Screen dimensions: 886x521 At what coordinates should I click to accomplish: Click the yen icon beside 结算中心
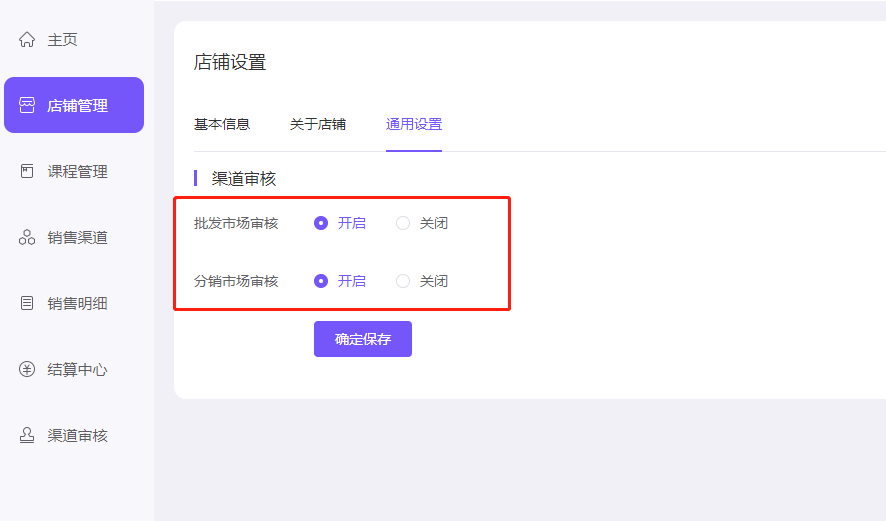coord(27,370)
